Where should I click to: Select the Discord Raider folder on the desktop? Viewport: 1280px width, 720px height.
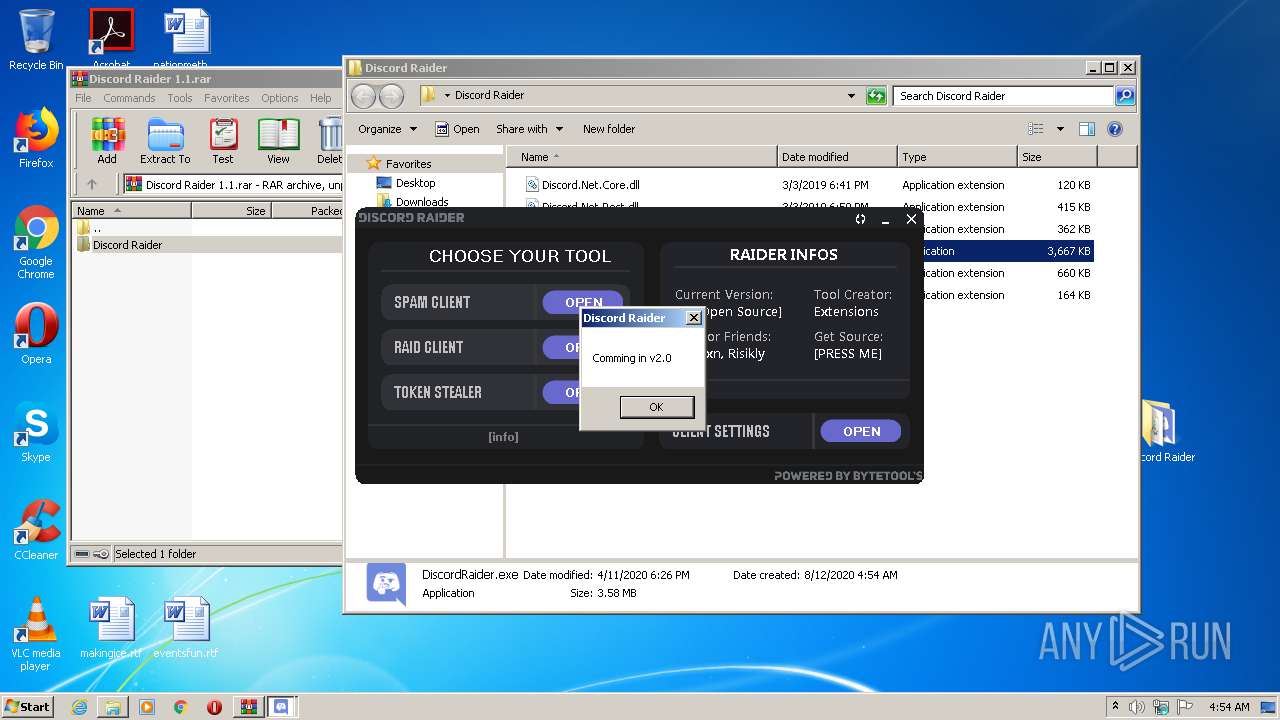pos(1166,432)
